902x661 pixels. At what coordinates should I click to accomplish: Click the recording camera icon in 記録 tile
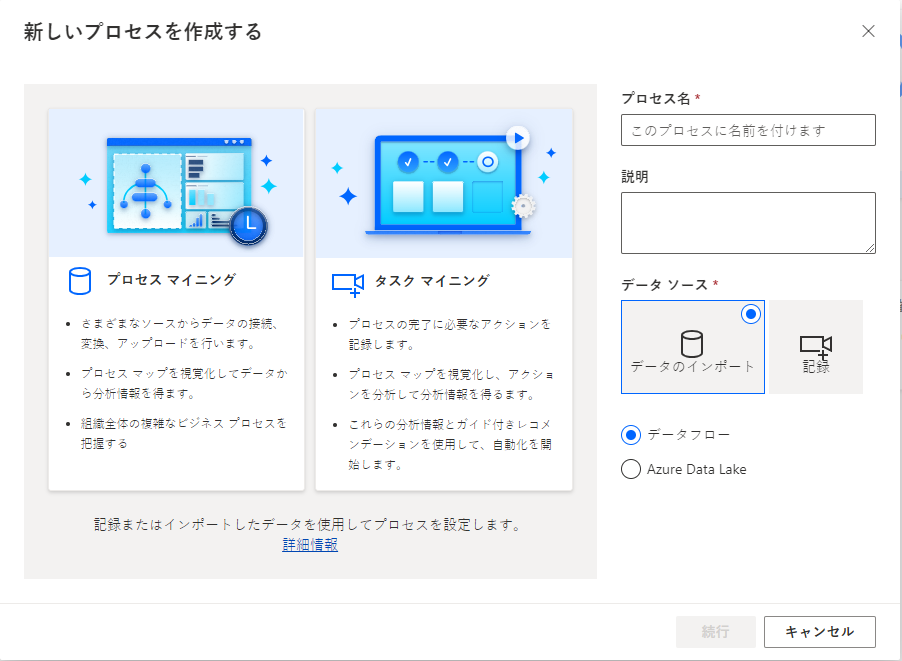coord(816,347)
